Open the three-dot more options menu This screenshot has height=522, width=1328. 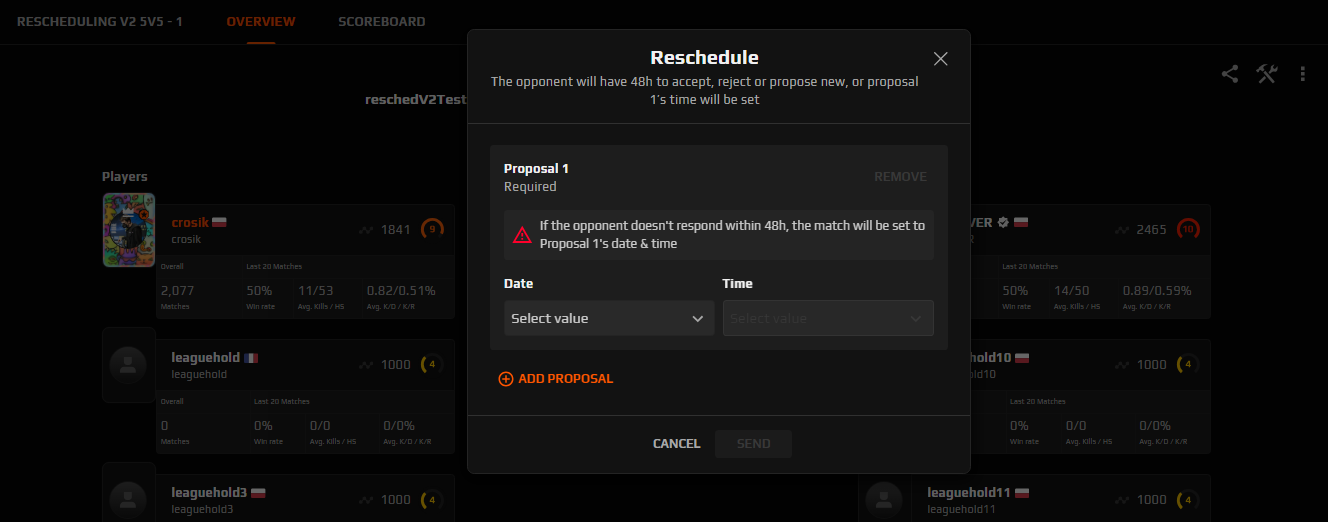point(1303,74)
